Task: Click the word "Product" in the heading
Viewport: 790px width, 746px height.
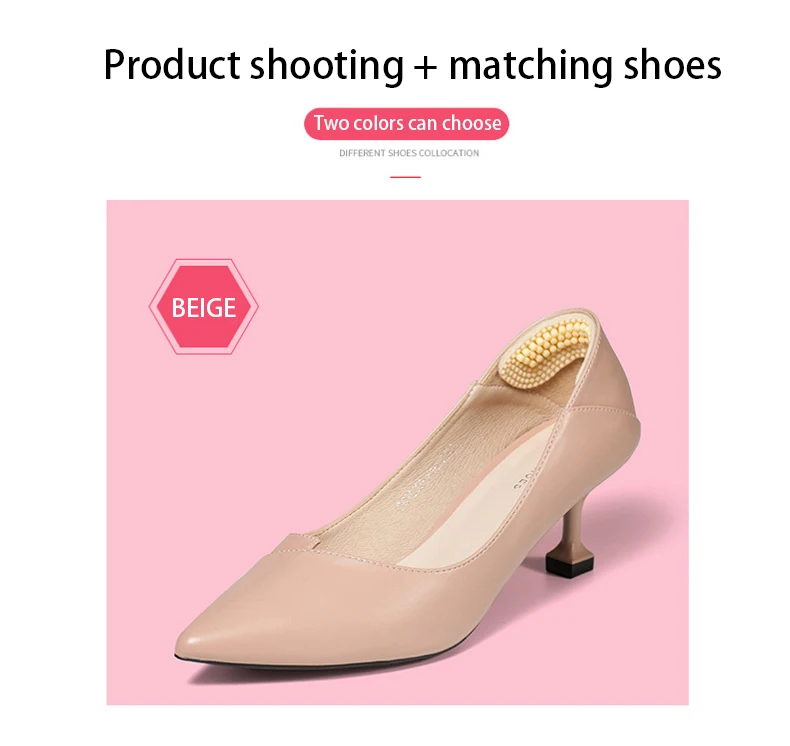Action: click(172, 65)
